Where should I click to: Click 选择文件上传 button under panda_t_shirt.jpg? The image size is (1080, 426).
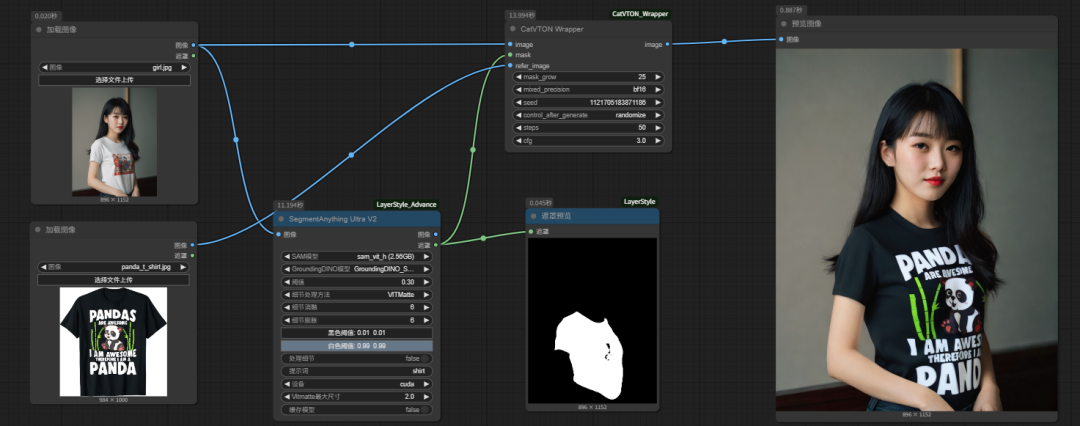point(114,280)
